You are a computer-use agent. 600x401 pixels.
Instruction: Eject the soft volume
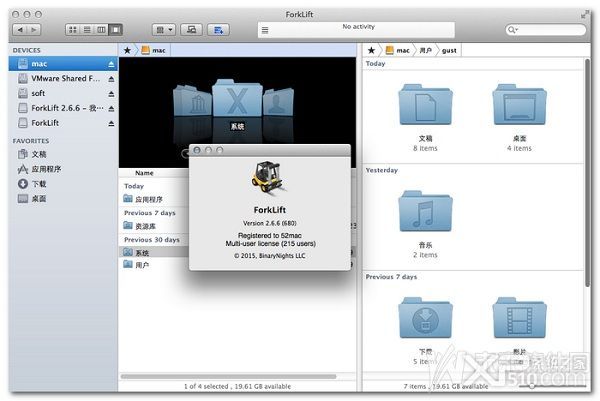click(111, 94)
